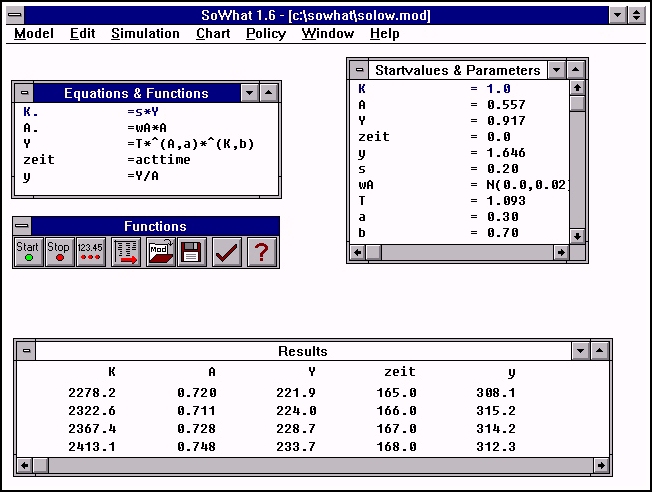652x492 pixels.
Task: Click the red checkmark icon
Action: click(x=227, y=252)
